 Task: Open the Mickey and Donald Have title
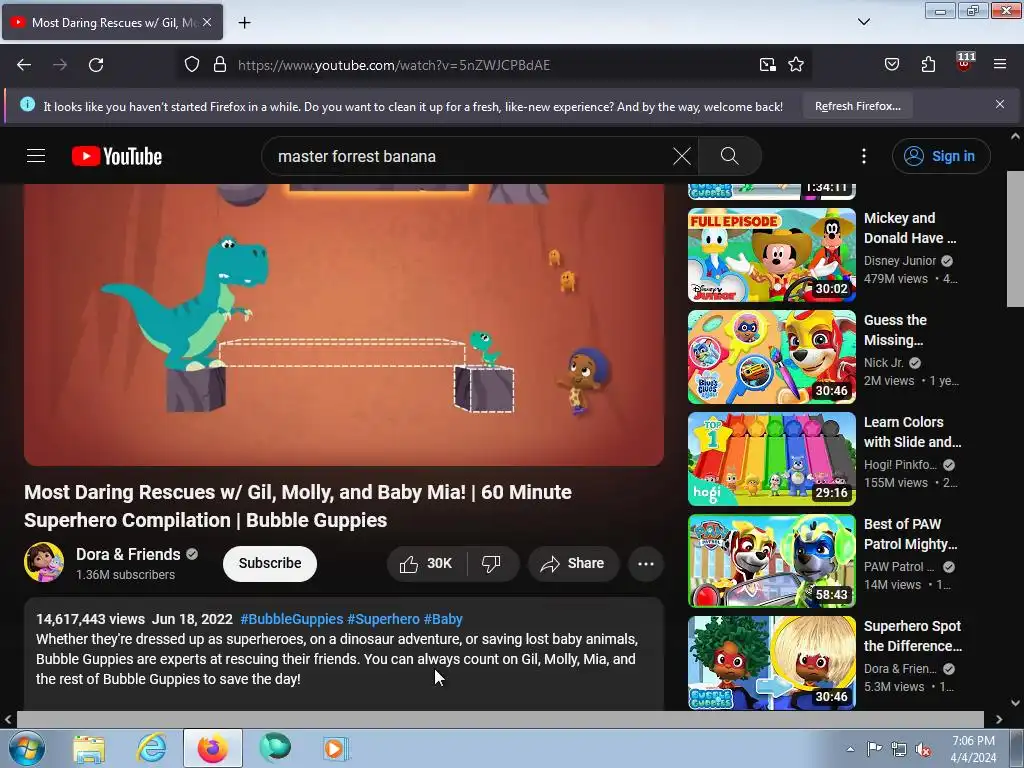tap(910, 228)
